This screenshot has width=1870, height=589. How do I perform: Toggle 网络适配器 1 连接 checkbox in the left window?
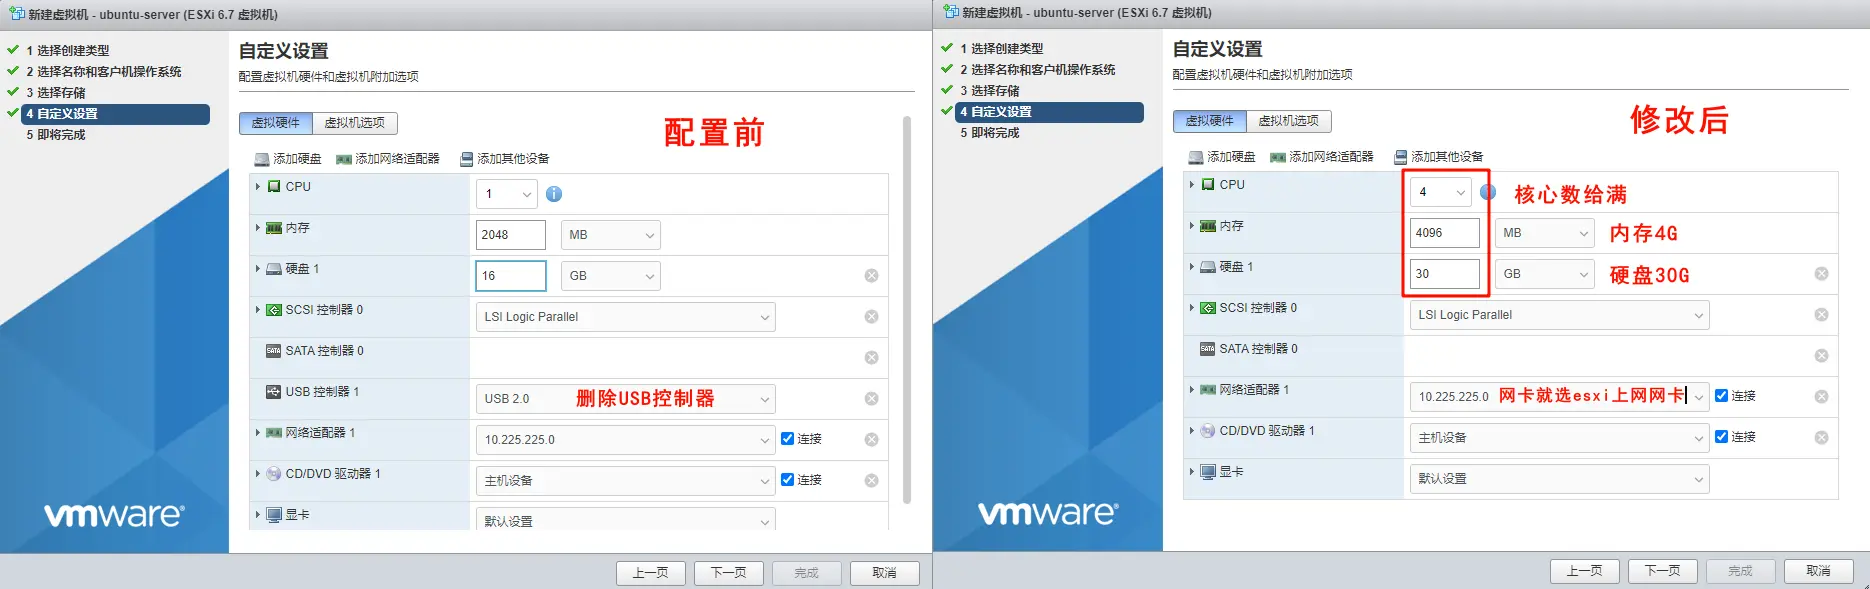click(788, 439)
